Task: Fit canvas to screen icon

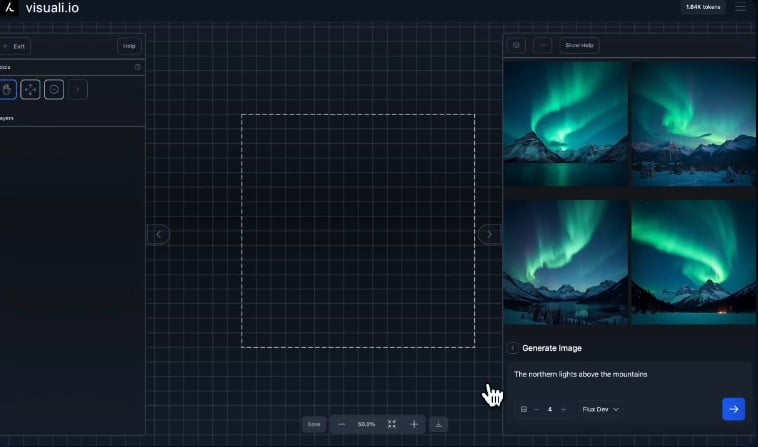Action: 392,424
